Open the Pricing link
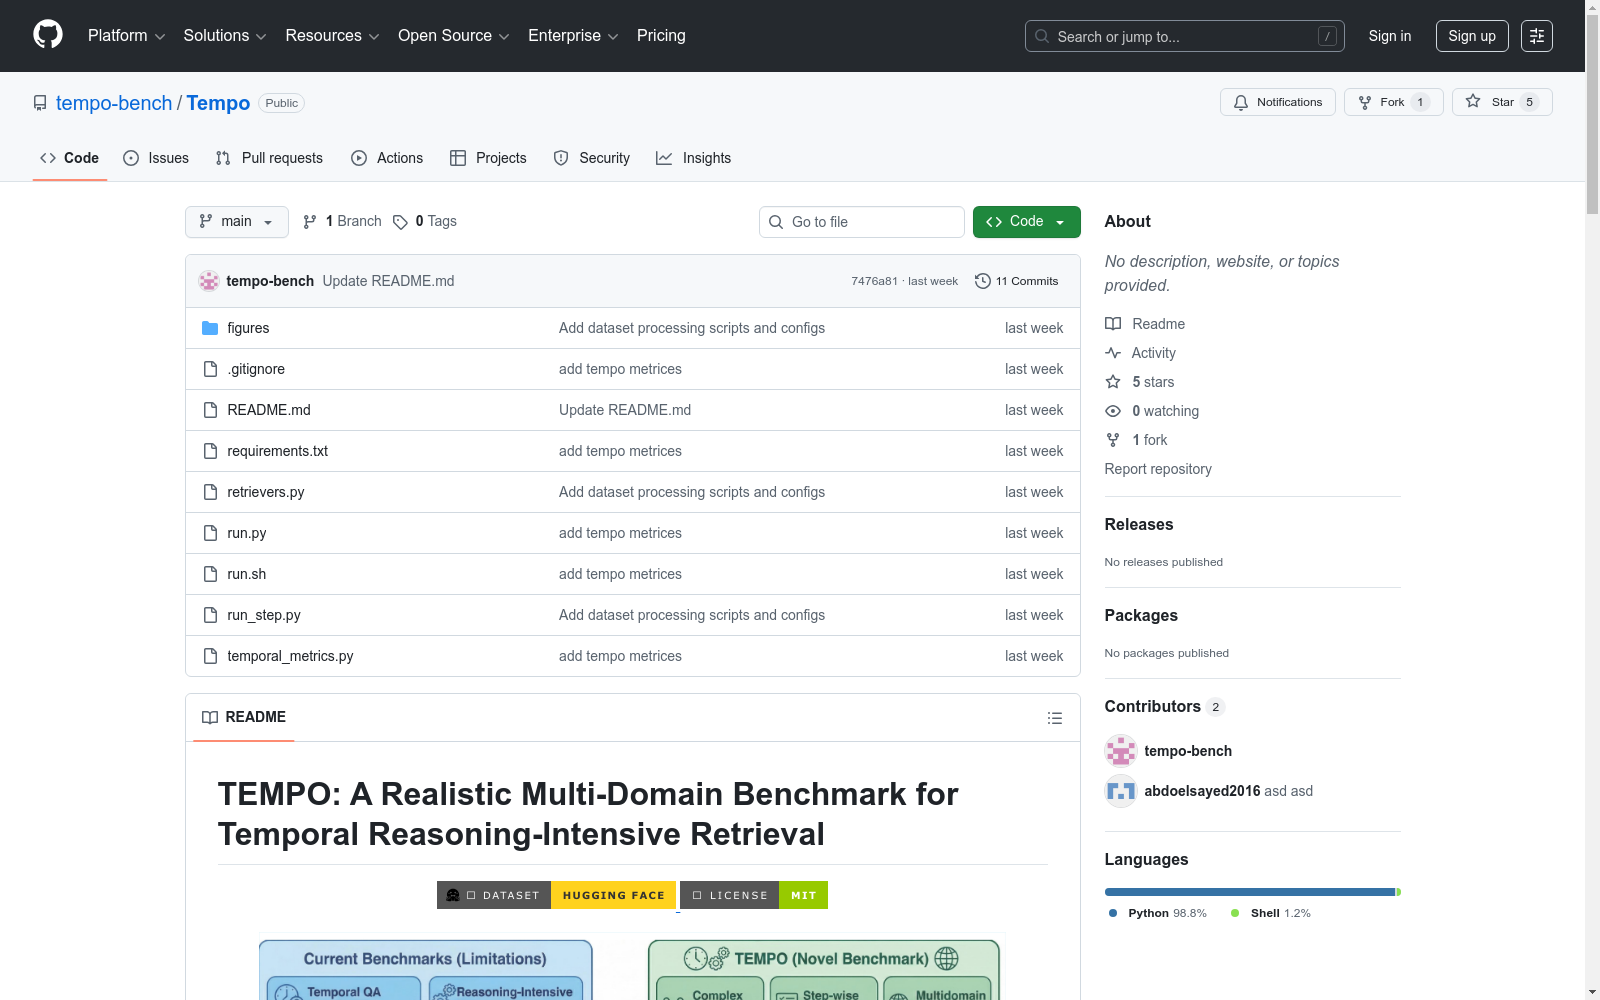Viewport: 1600px width, 1000px height. click(661, 36)
